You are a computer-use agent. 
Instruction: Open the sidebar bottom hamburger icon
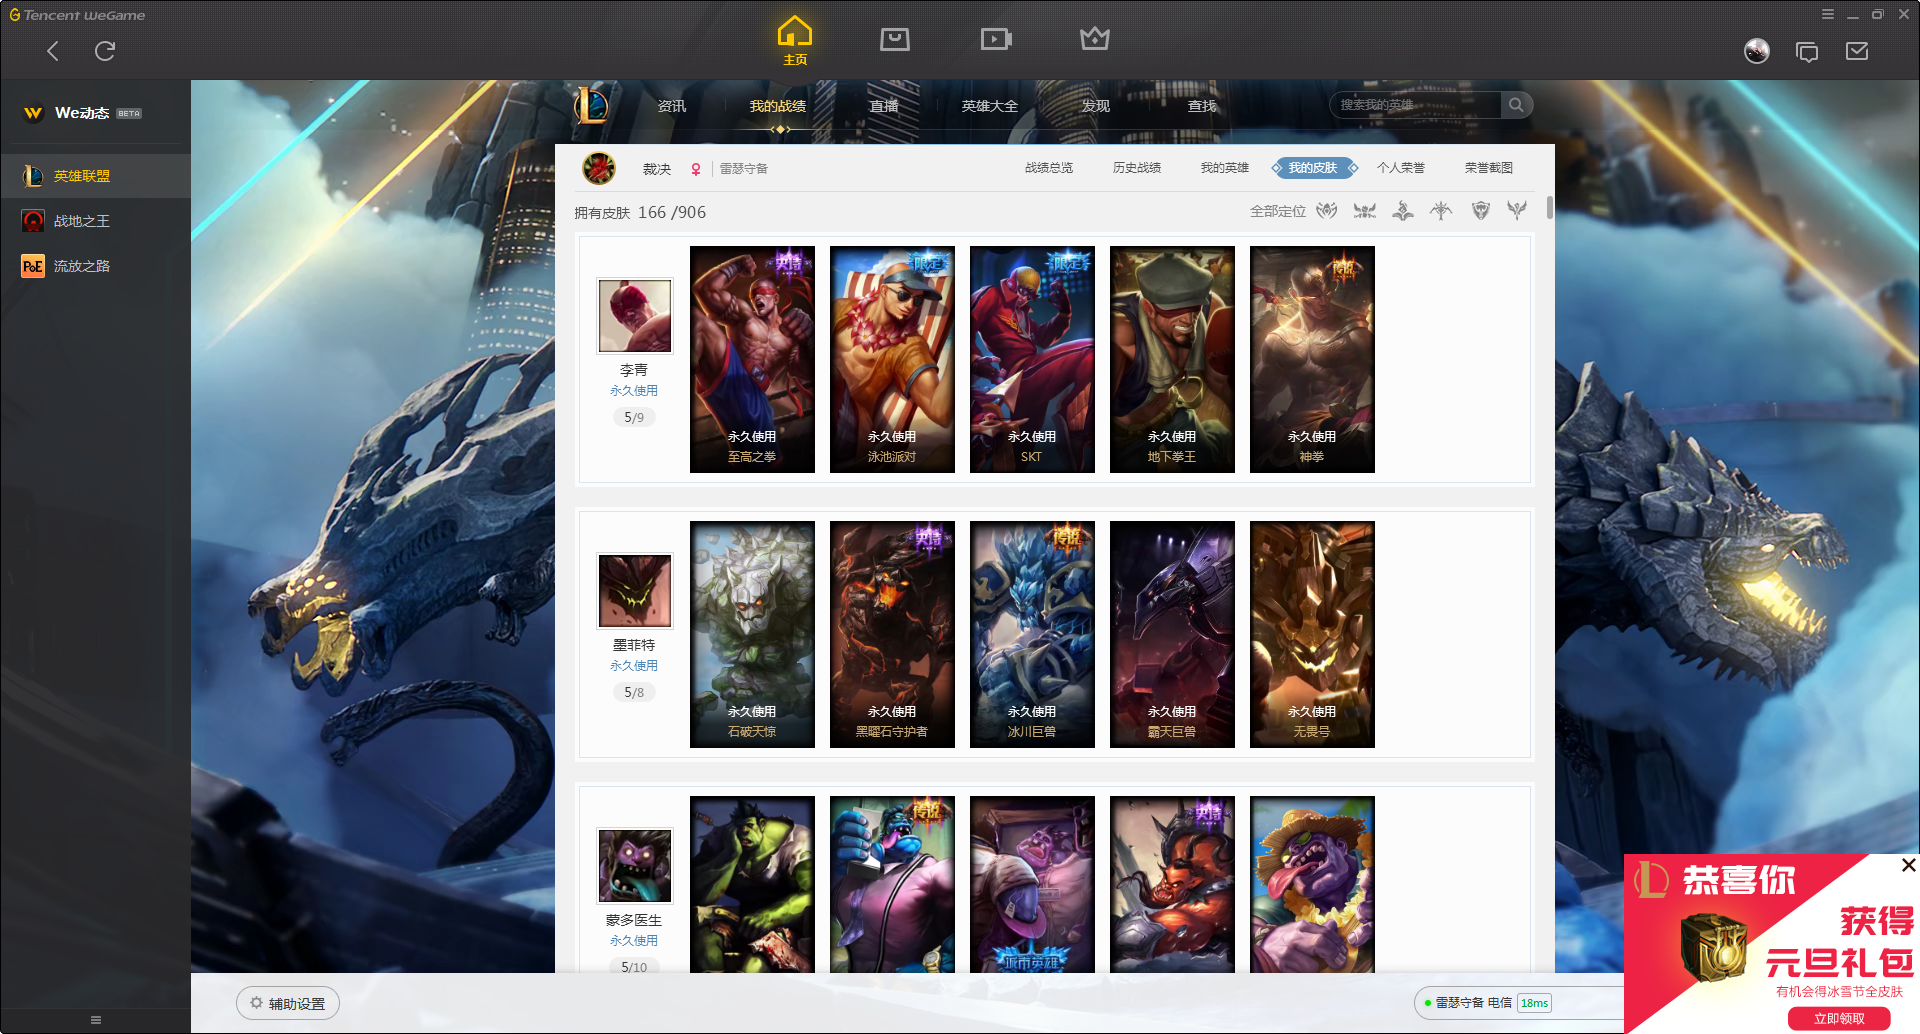point(96,1020)
